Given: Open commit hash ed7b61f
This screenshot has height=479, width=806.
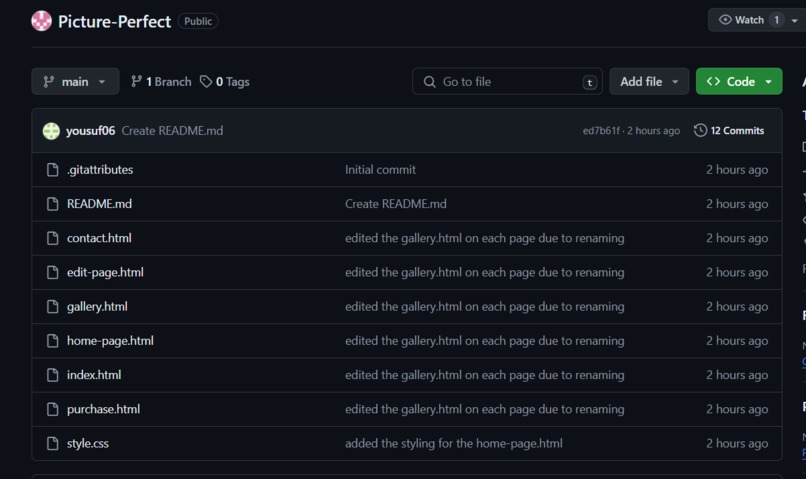Looking at the screenshot, I should [x=601, y=131].
